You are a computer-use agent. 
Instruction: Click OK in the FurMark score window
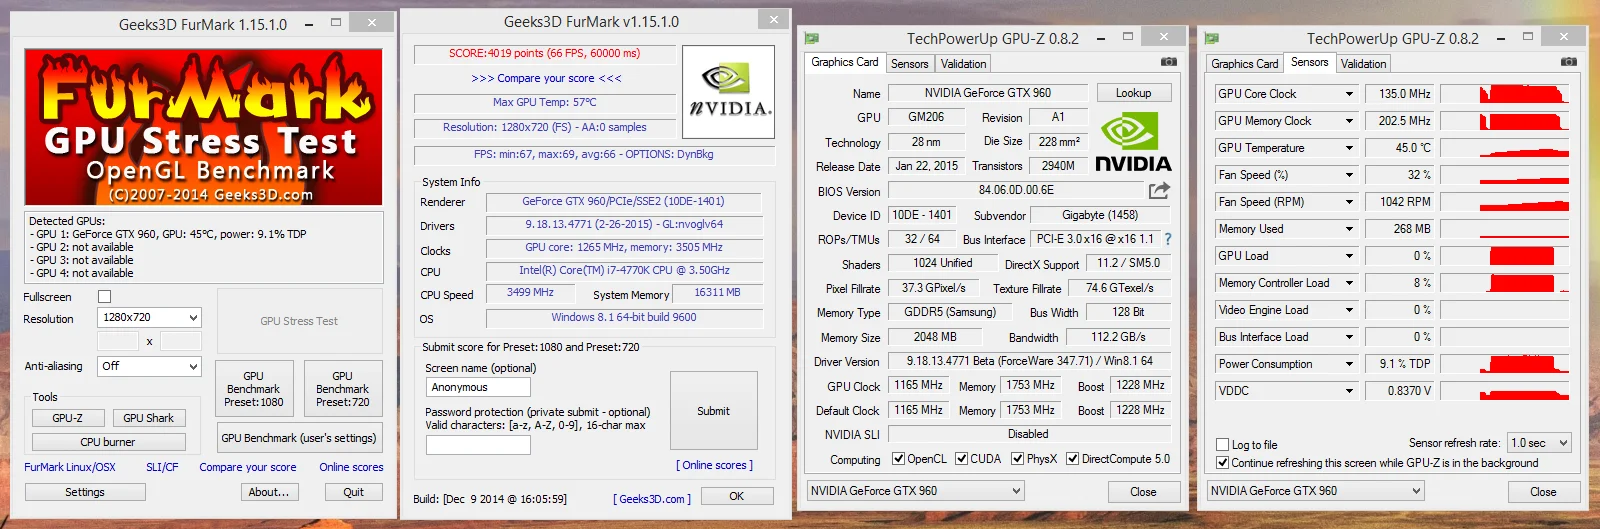click(737, 496)
